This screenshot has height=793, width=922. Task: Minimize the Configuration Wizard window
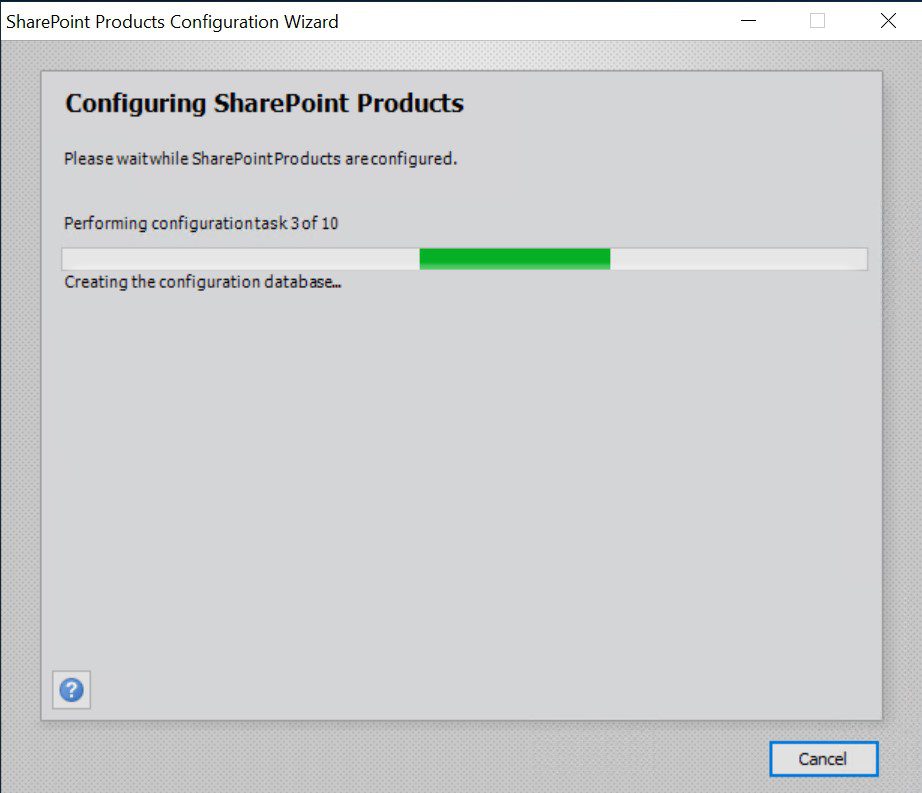point(748,21)
